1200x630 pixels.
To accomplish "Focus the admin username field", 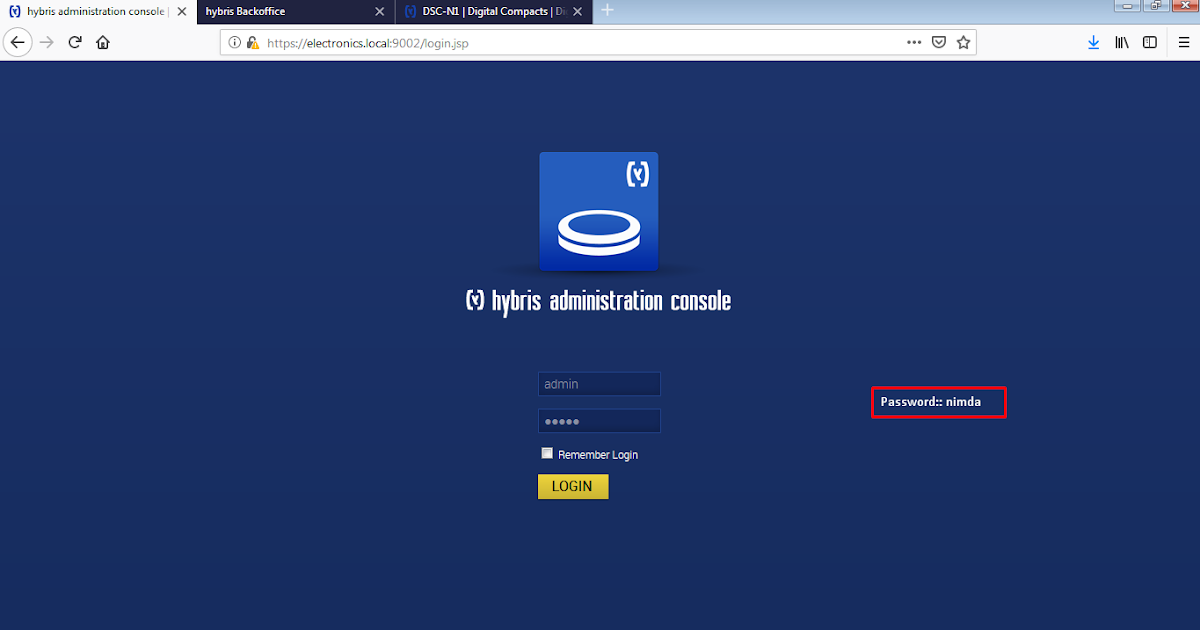I will coord(599,384).
